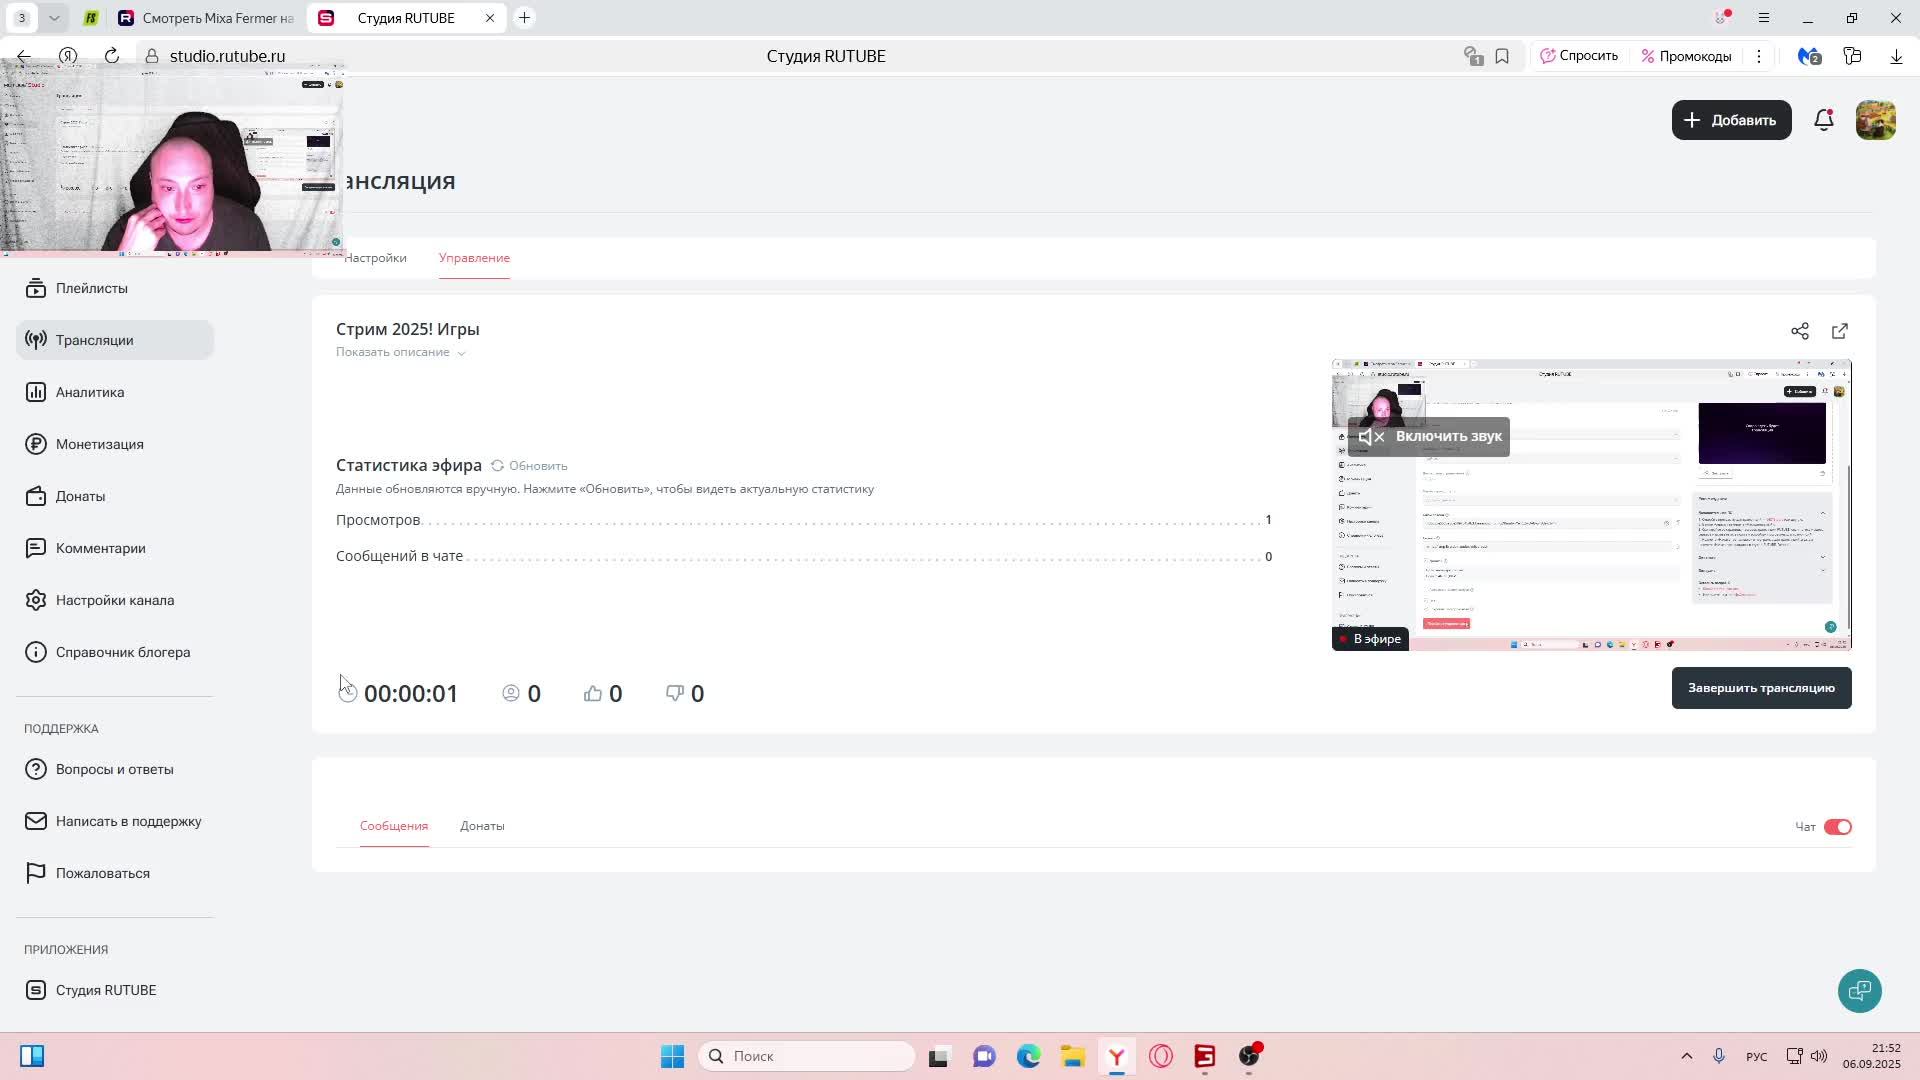Switch to the Донаты tab
This screenshot has width=1920, height=1080.
482,826
